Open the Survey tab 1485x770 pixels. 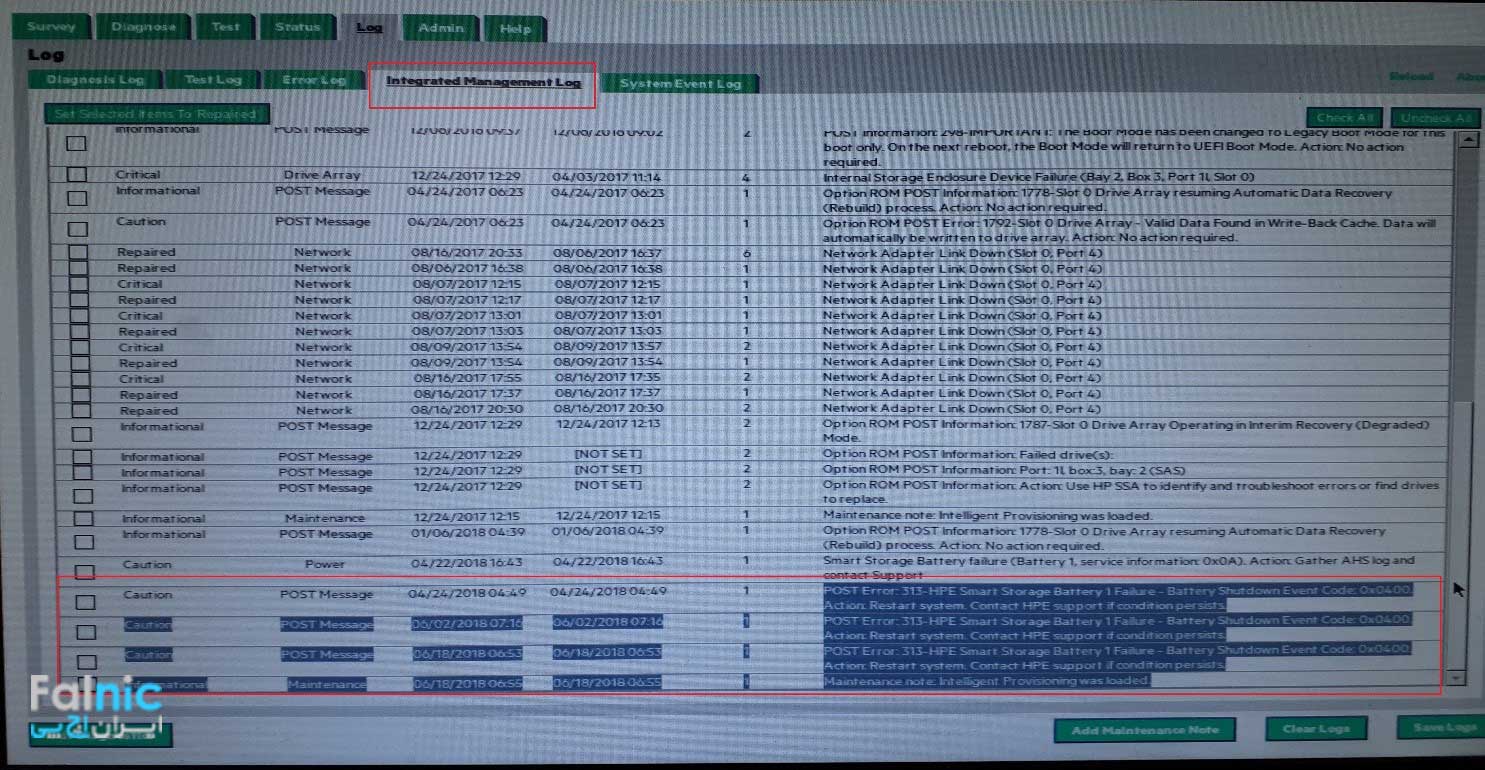pos(51,28)
